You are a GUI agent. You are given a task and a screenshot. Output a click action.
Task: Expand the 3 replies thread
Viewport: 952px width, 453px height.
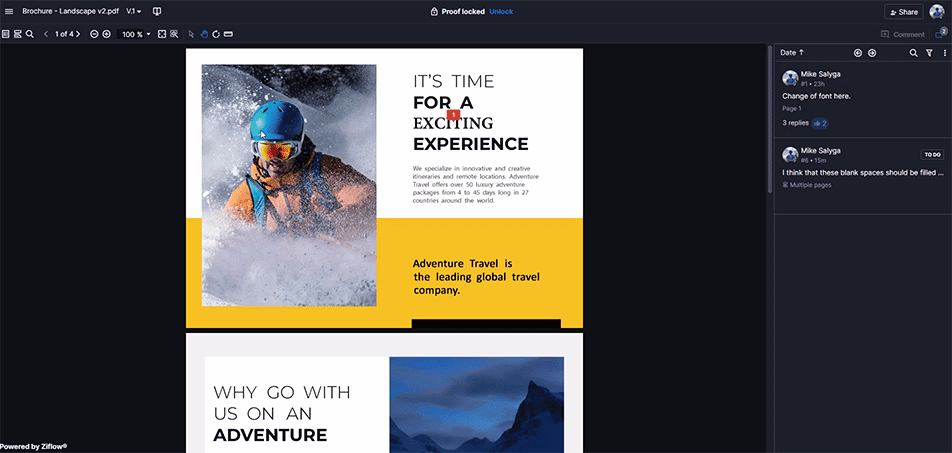pos(795,123)
